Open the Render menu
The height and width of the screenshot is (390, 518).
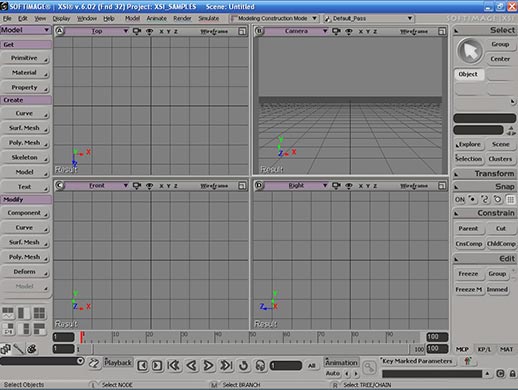coord(182,18)
